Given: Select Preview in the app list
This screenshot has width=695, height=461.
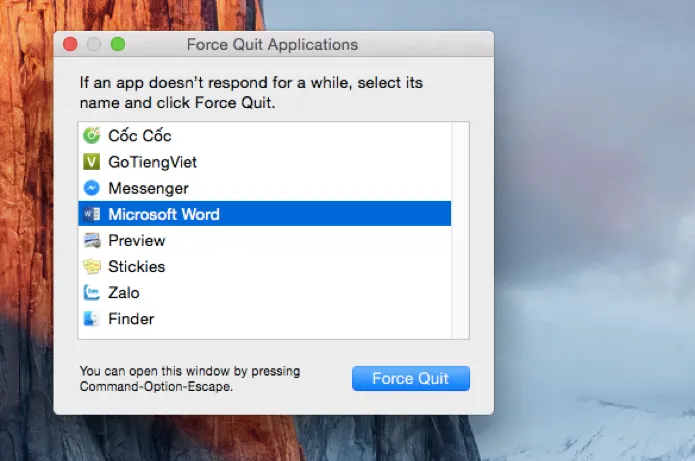Looking at the screenshot, I should [x=265, y=240].
